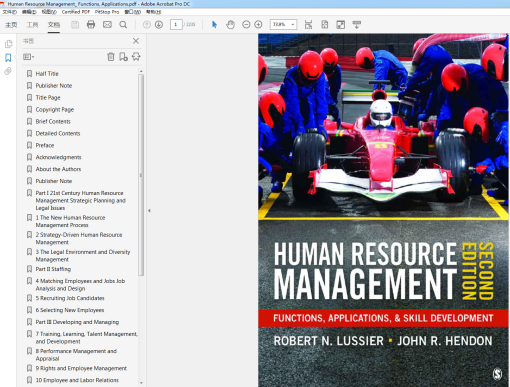Open bookmark options dropdown menu
This screenshot has width=510, height=387.
pos(29,57)
